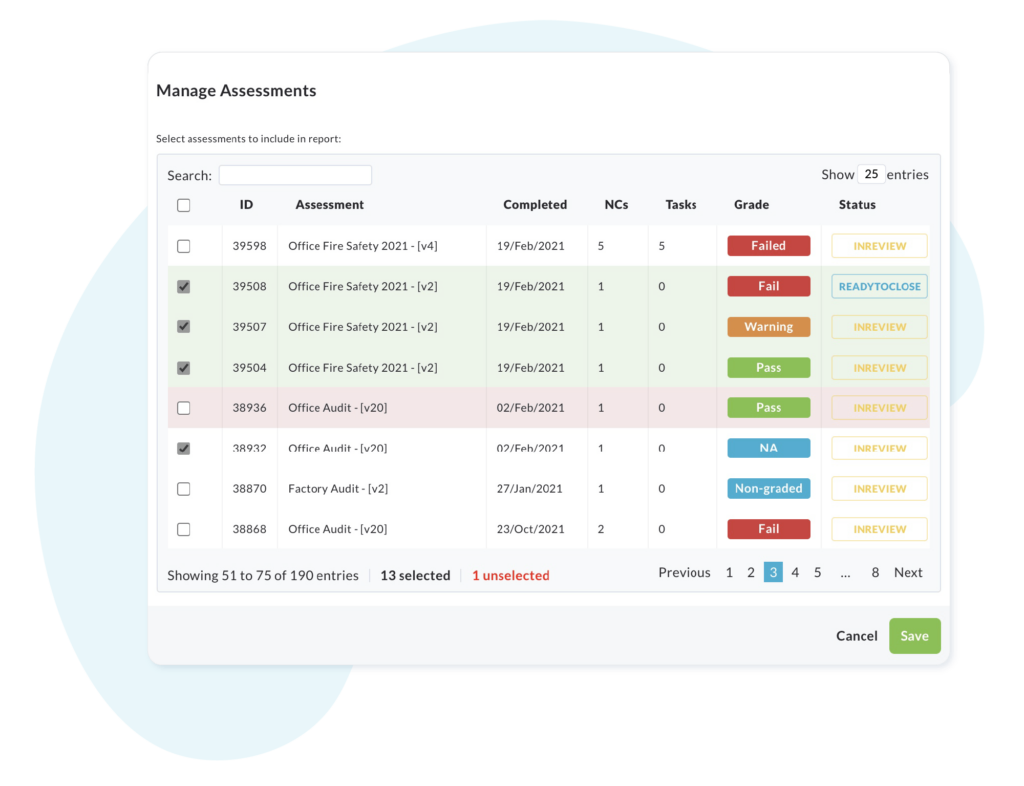1024x786 pixels.
Task: Go to the Previous page
Action: (x=684, y=573)
